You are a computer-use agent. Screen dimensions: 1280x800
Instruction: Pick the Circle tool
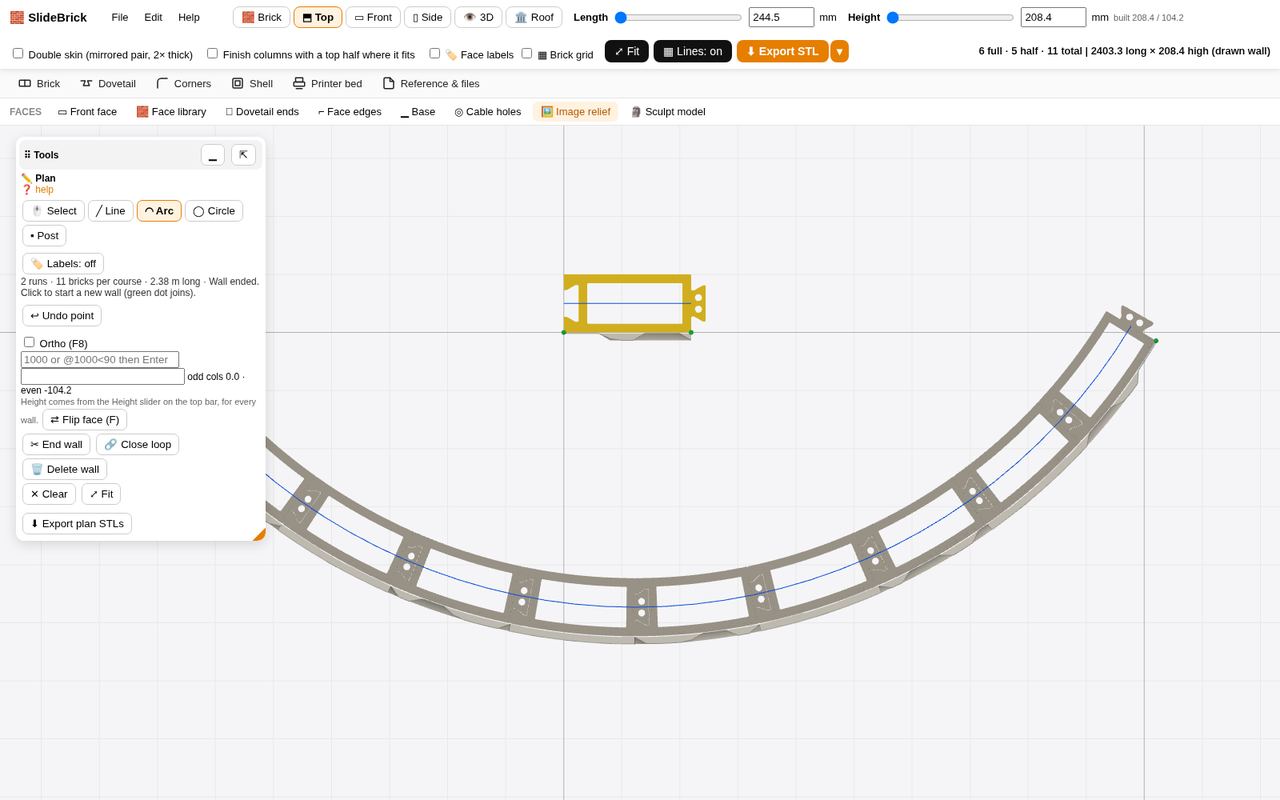[x=214, y=211]
